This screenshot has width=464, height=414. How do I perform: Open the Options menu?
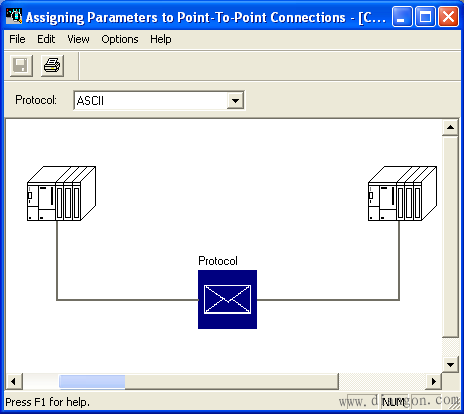[120, 39]
